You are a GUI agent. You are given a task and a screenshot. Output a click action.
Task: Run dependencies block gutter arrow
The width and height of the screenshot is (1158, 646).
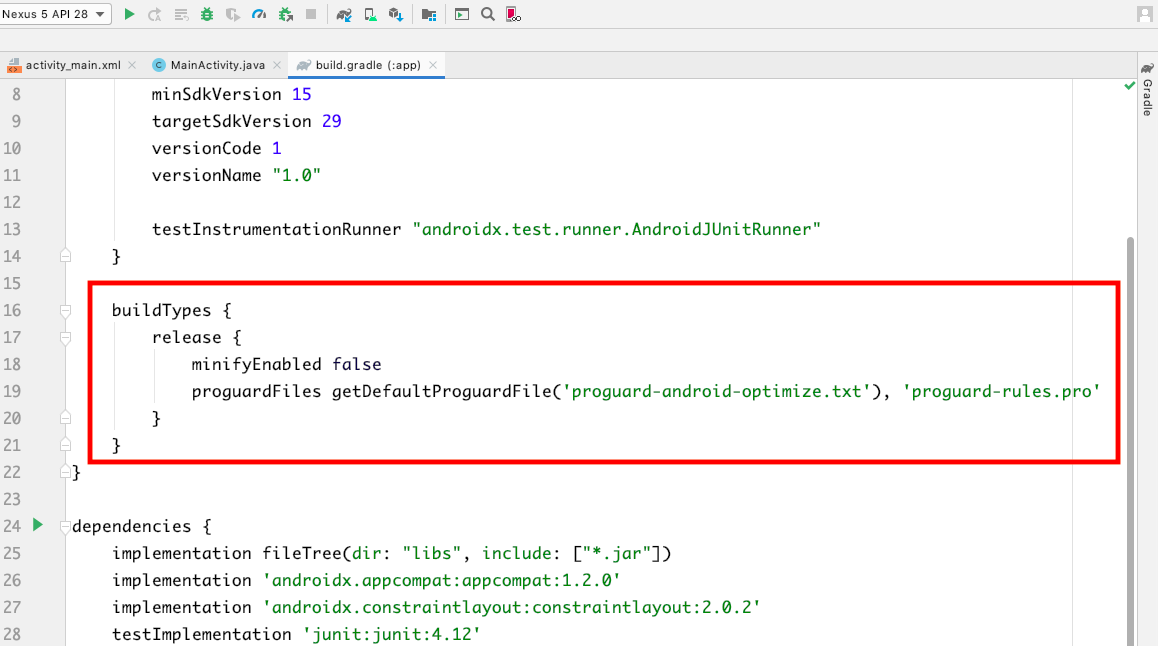point(38,525)
